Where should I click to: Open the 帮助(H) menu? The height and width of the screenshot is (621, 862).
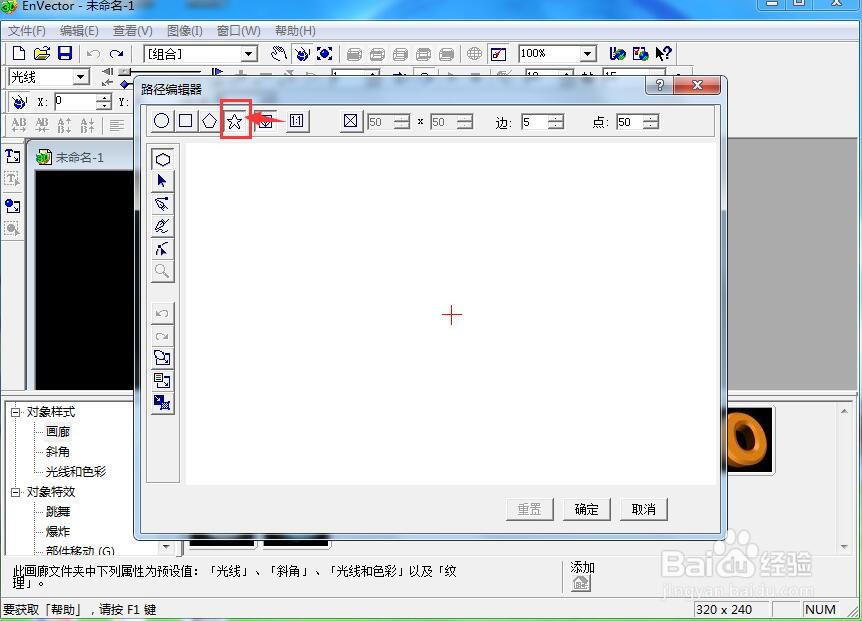coord(295,31)
